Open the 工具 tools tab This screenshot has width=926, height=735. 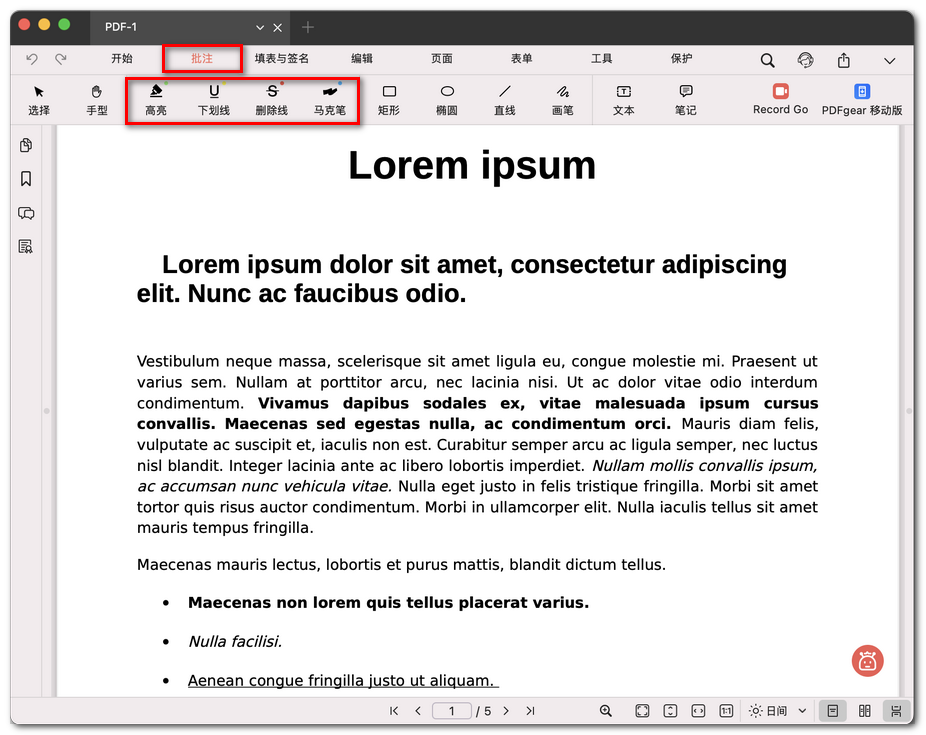[x=602, y=58]
